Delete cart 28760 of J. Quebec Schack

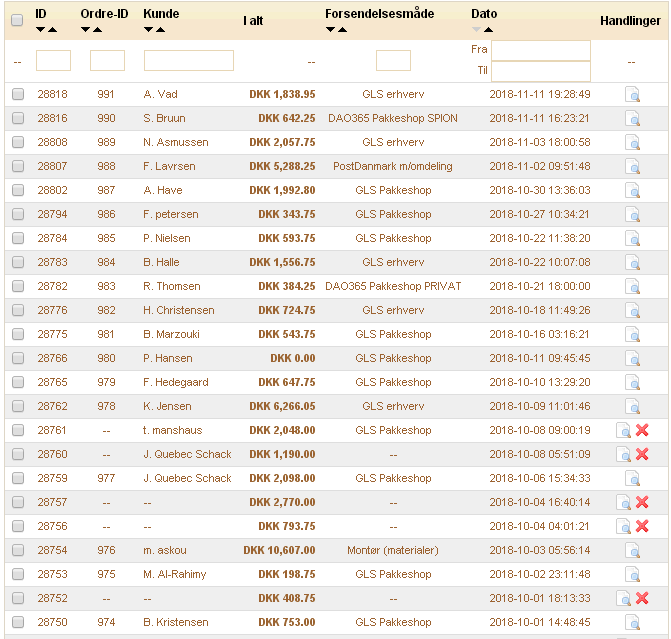[642, 454]
